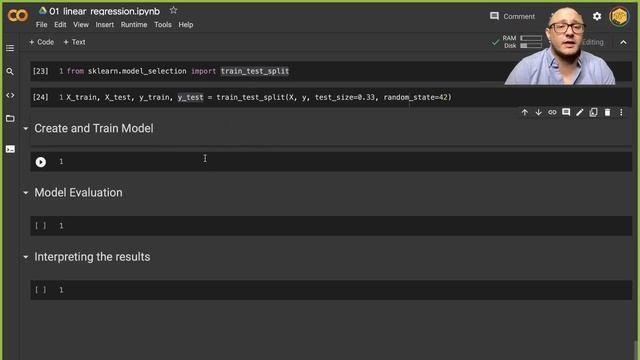This screenshot has height=360, width=640.
Task: Run the empty cell under Create and Train Model
Action: tap(40, 162)
